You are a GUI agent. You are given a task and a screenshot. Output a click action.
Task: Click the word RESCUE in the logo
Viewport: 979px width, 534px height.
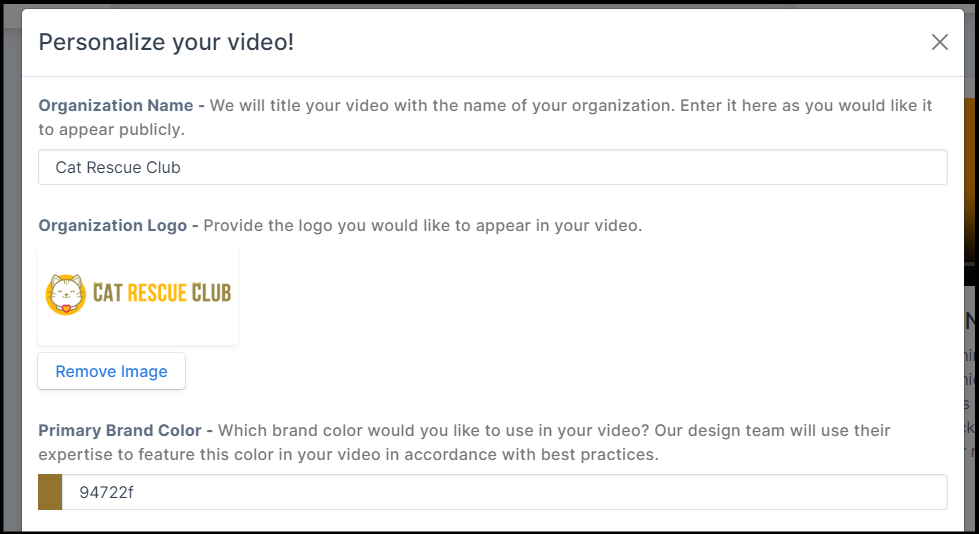tap(159, 293)
